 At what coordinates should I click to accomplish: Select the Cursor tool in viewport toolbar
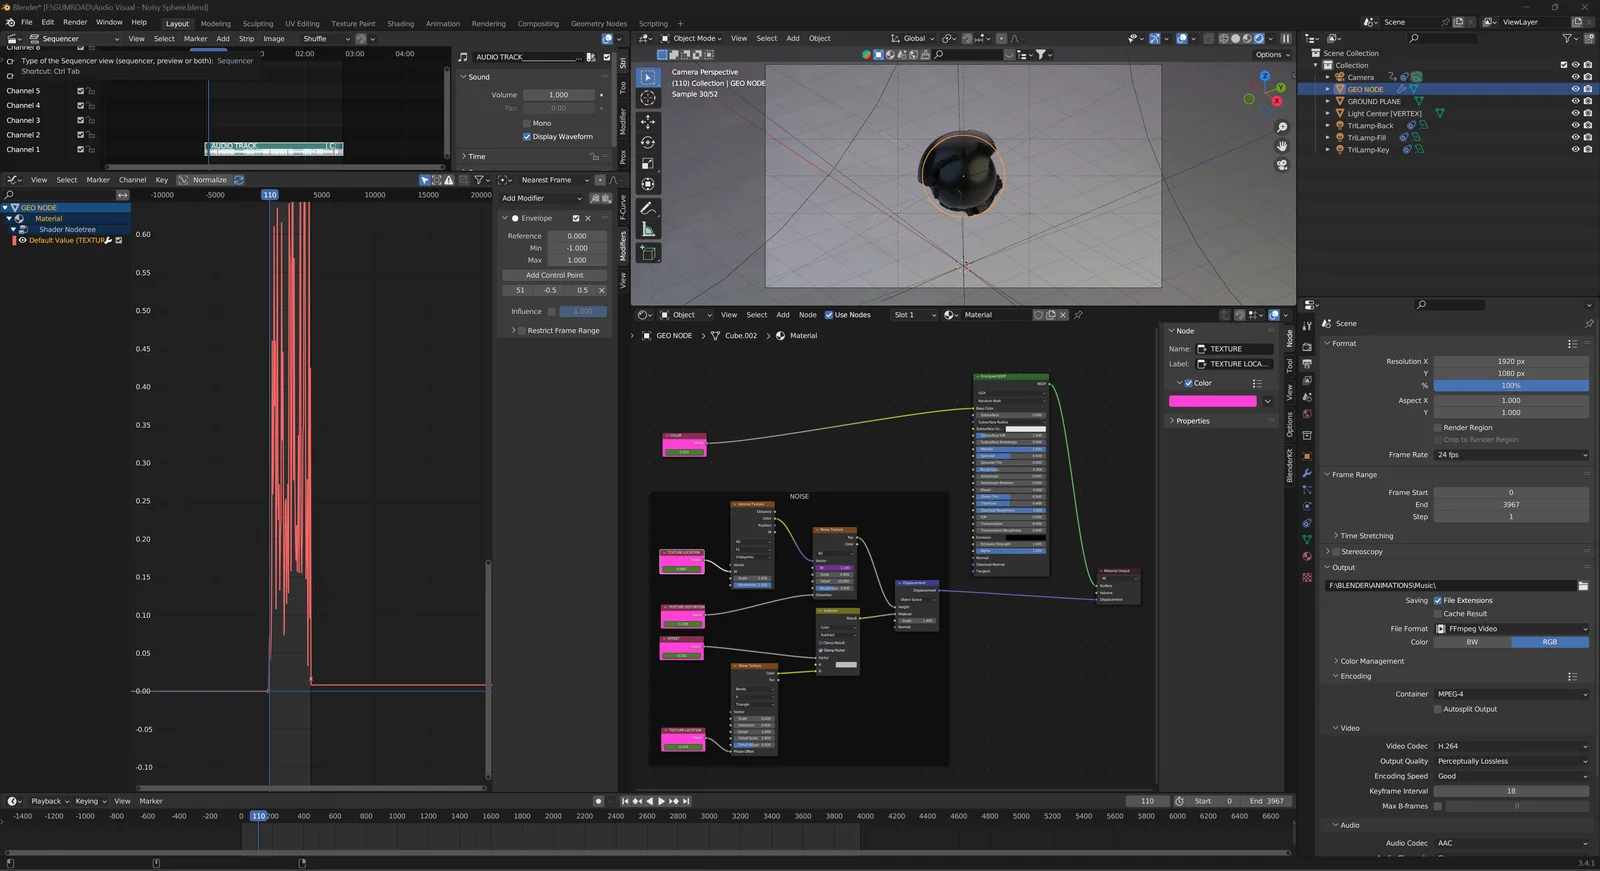(648, 98)
